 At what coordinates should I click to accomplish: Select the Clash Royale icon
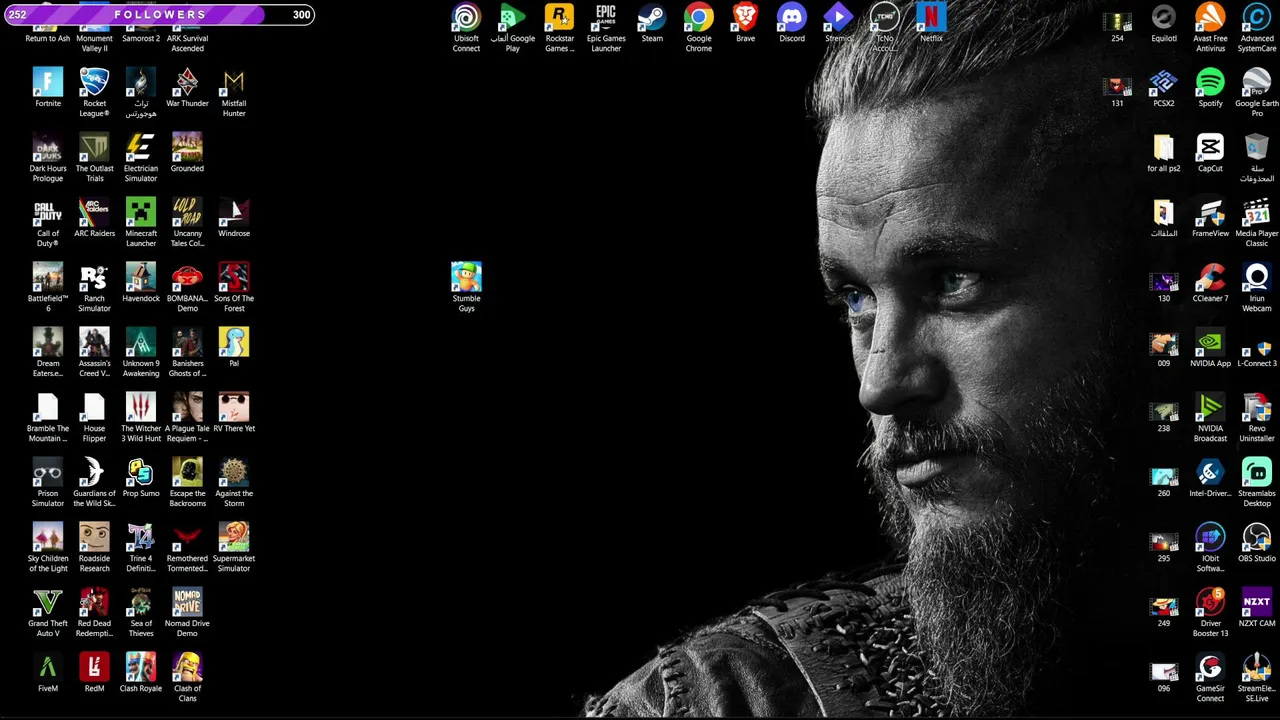pos(141,667)
